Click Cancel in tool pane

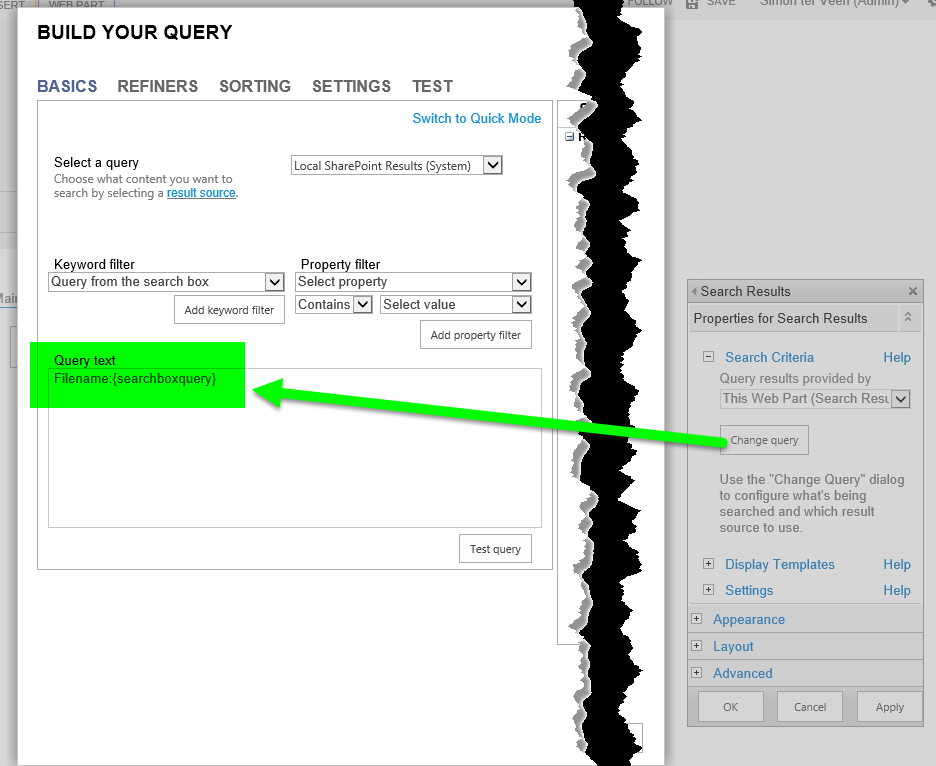(x=810, y=707)
